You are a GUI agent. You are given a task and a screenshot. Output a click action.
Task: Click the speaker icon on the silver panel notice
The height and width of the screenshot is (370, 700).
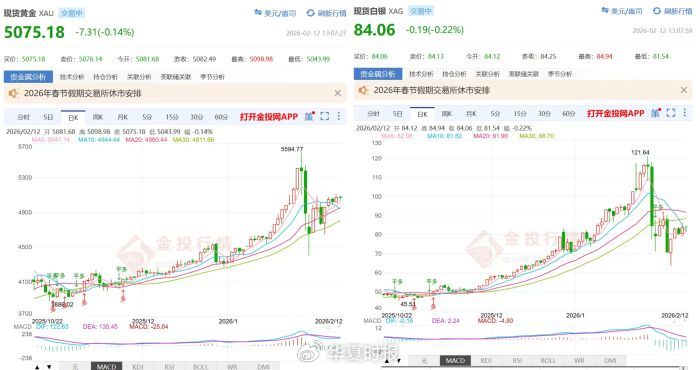coord(363,90)
